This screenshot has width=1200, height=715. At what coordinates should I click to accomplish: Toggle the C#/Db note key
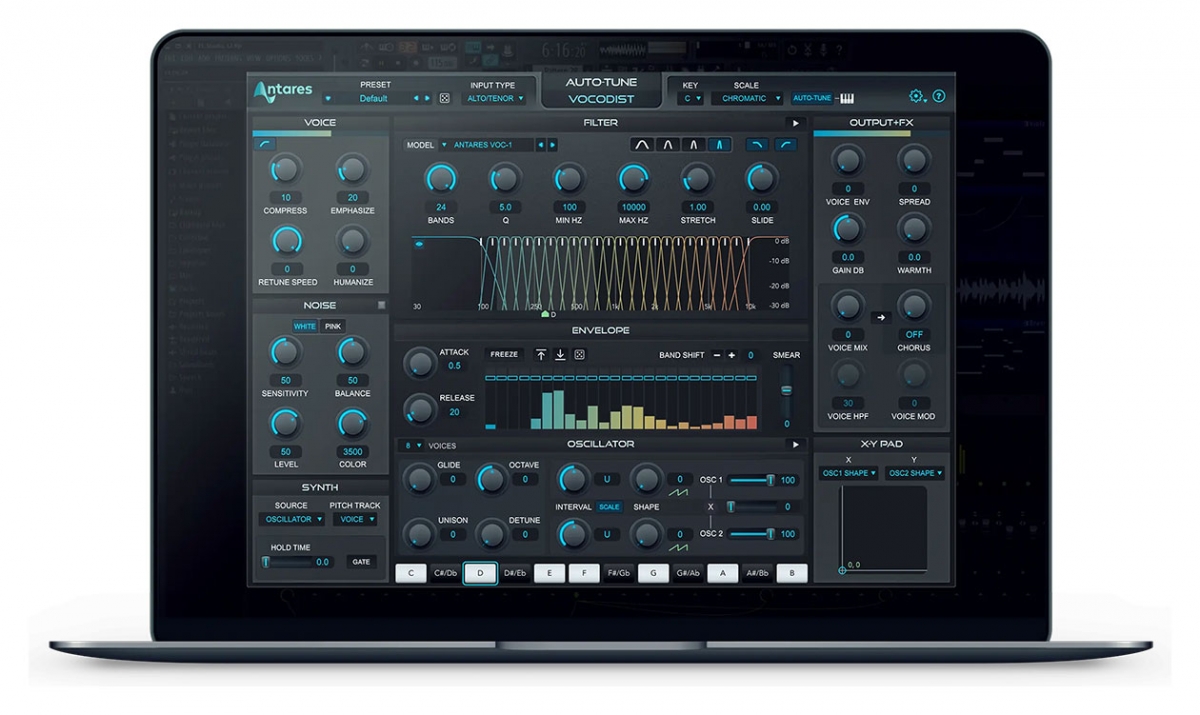point(446,573)
